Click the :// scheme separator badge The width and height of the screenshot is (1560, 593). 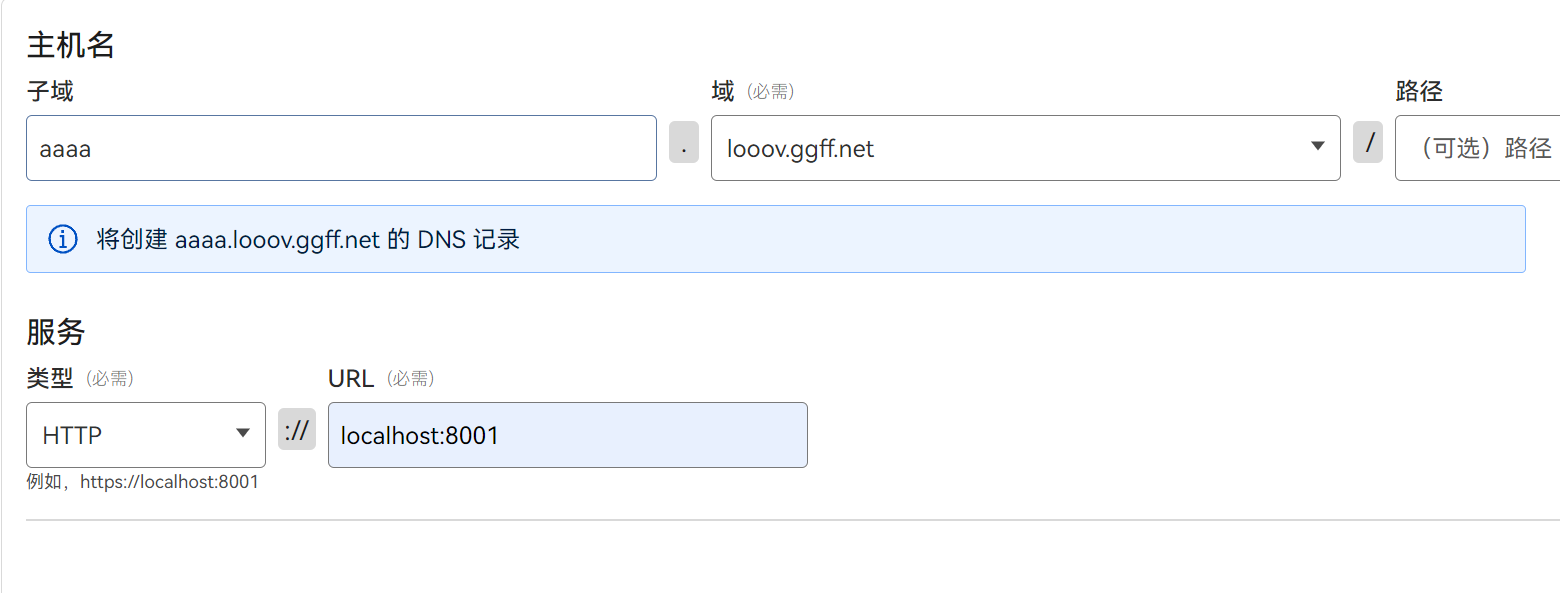point(297,430)
